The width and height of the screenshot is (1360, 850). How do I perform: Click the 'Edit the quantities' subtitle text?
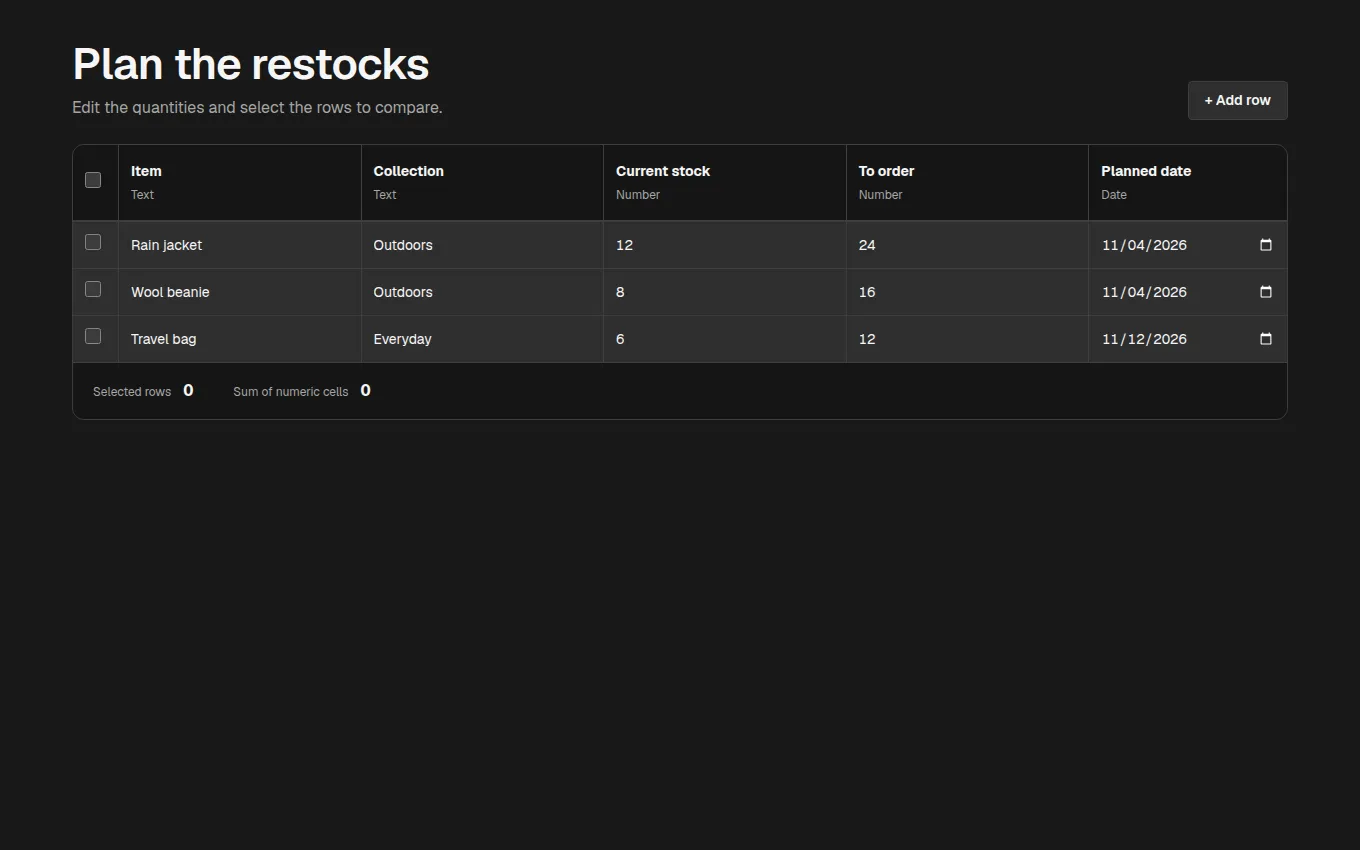(x=257, y=107)
